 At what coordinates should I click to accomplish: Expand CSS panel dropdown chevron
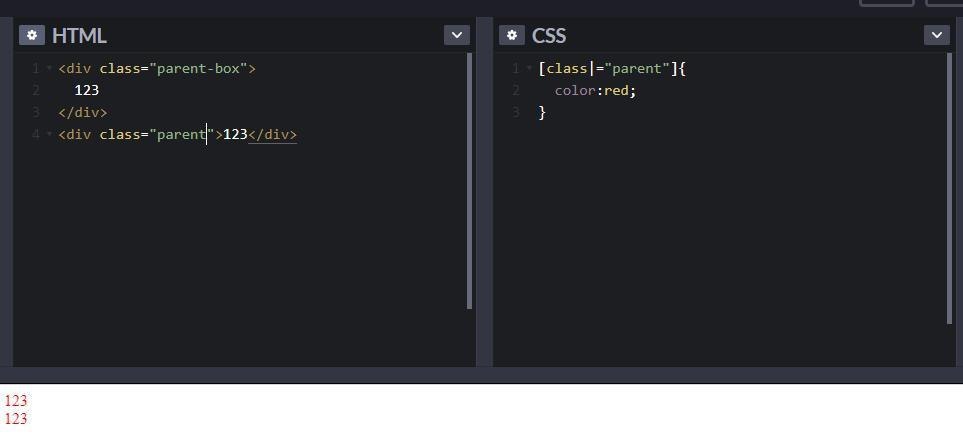(937, 35)
